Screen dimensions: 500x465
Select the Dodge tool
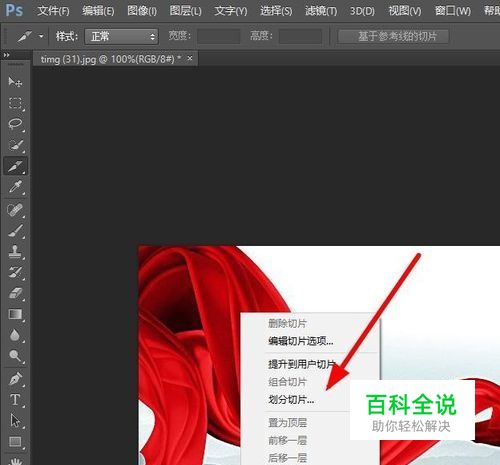click(15, 356)
